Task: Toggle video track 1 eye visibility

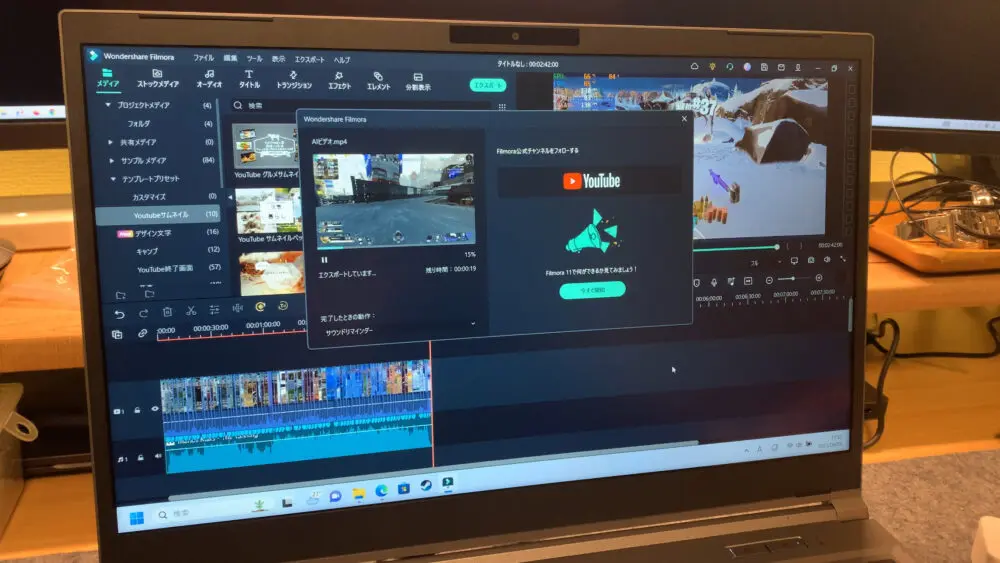Action: tap(154, 409)
